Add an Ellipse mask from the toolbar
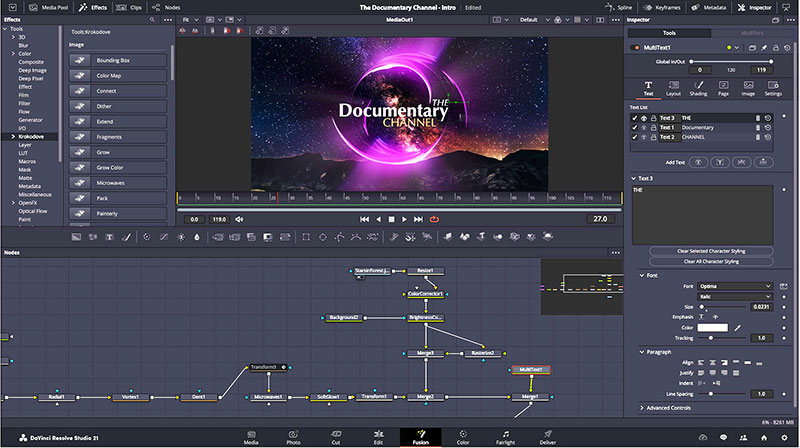800x448 pixels. click(x=322, y=237)
